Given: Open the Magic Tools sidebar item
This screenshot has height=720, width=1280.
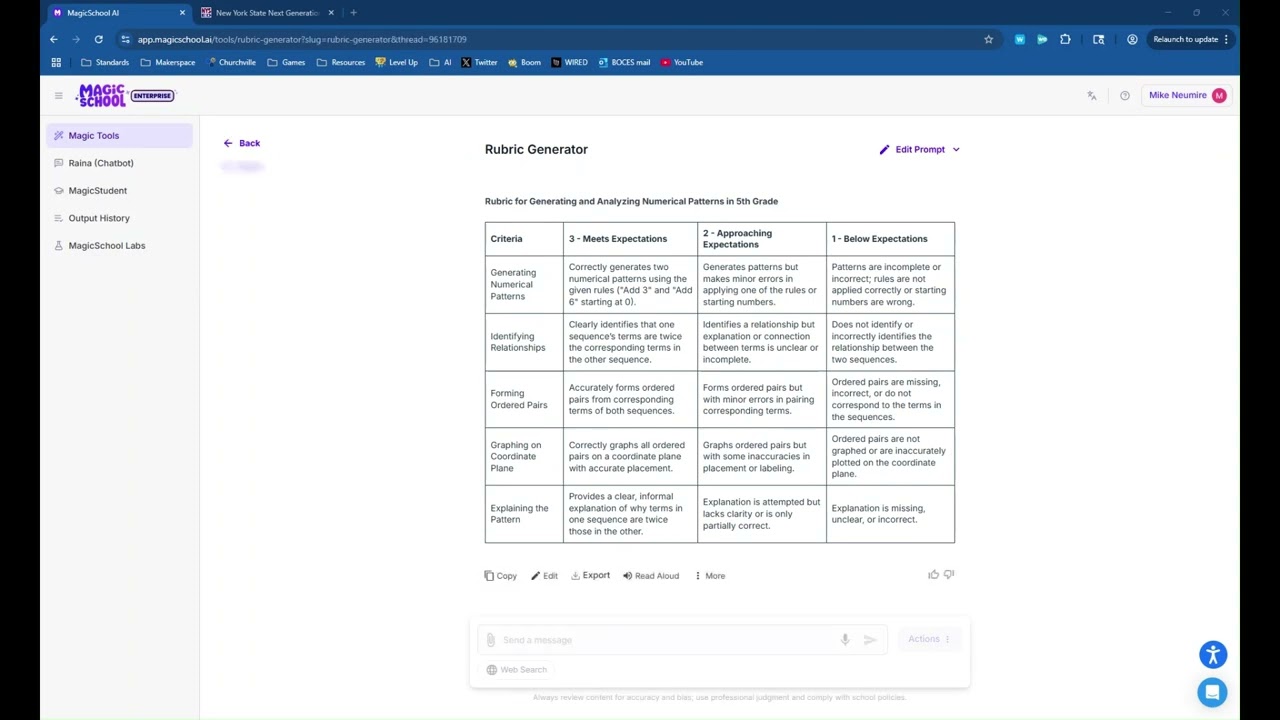Looking at the screenshot, I should (119, 135).
